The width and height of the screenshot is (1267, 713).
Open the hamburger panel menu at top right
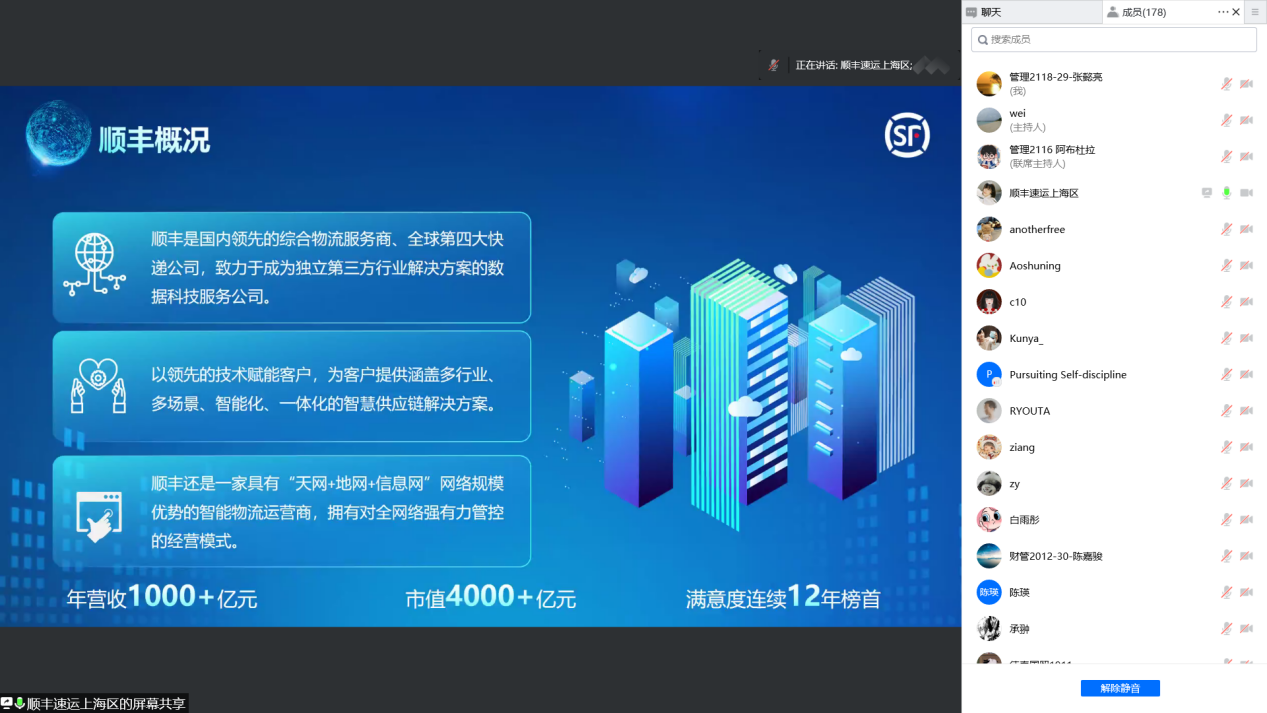pos(1255,12)
